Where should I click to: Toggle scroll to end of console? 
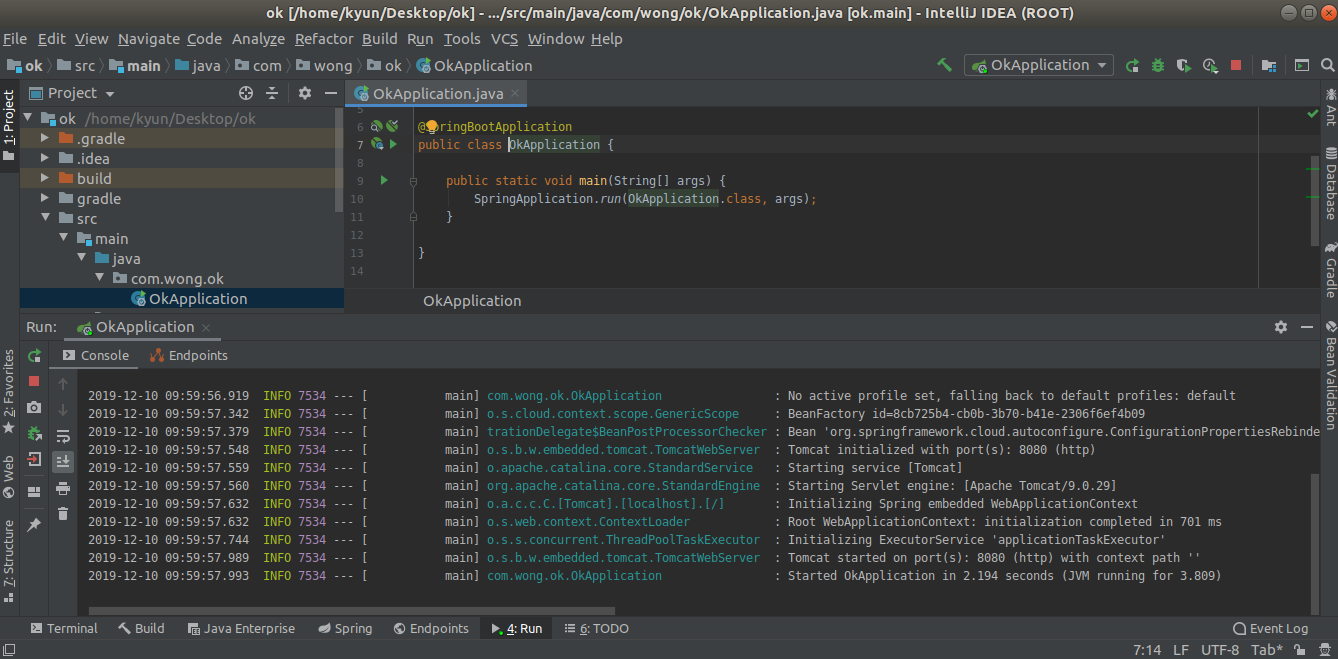tap(63, 461)
